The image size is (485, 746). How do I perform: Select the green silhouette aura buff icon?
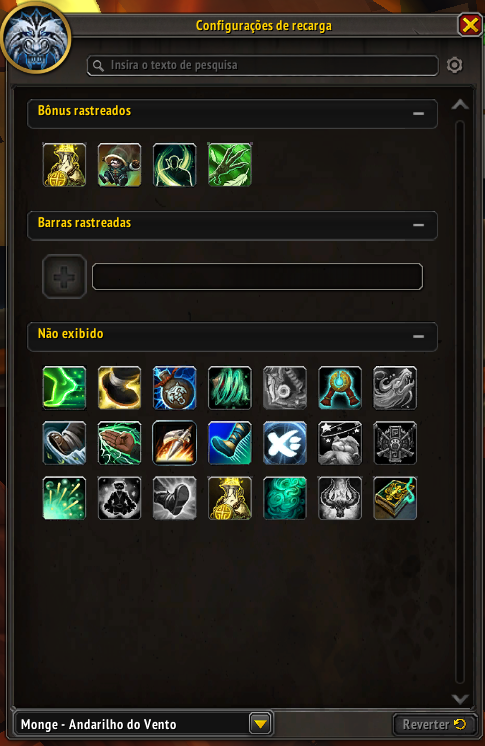click(175, 165)
